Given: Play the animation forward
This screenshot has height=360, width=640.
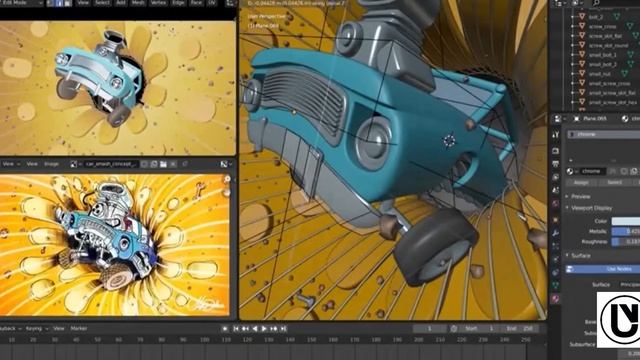Looking at the screenshot, I should coord(264,329).
